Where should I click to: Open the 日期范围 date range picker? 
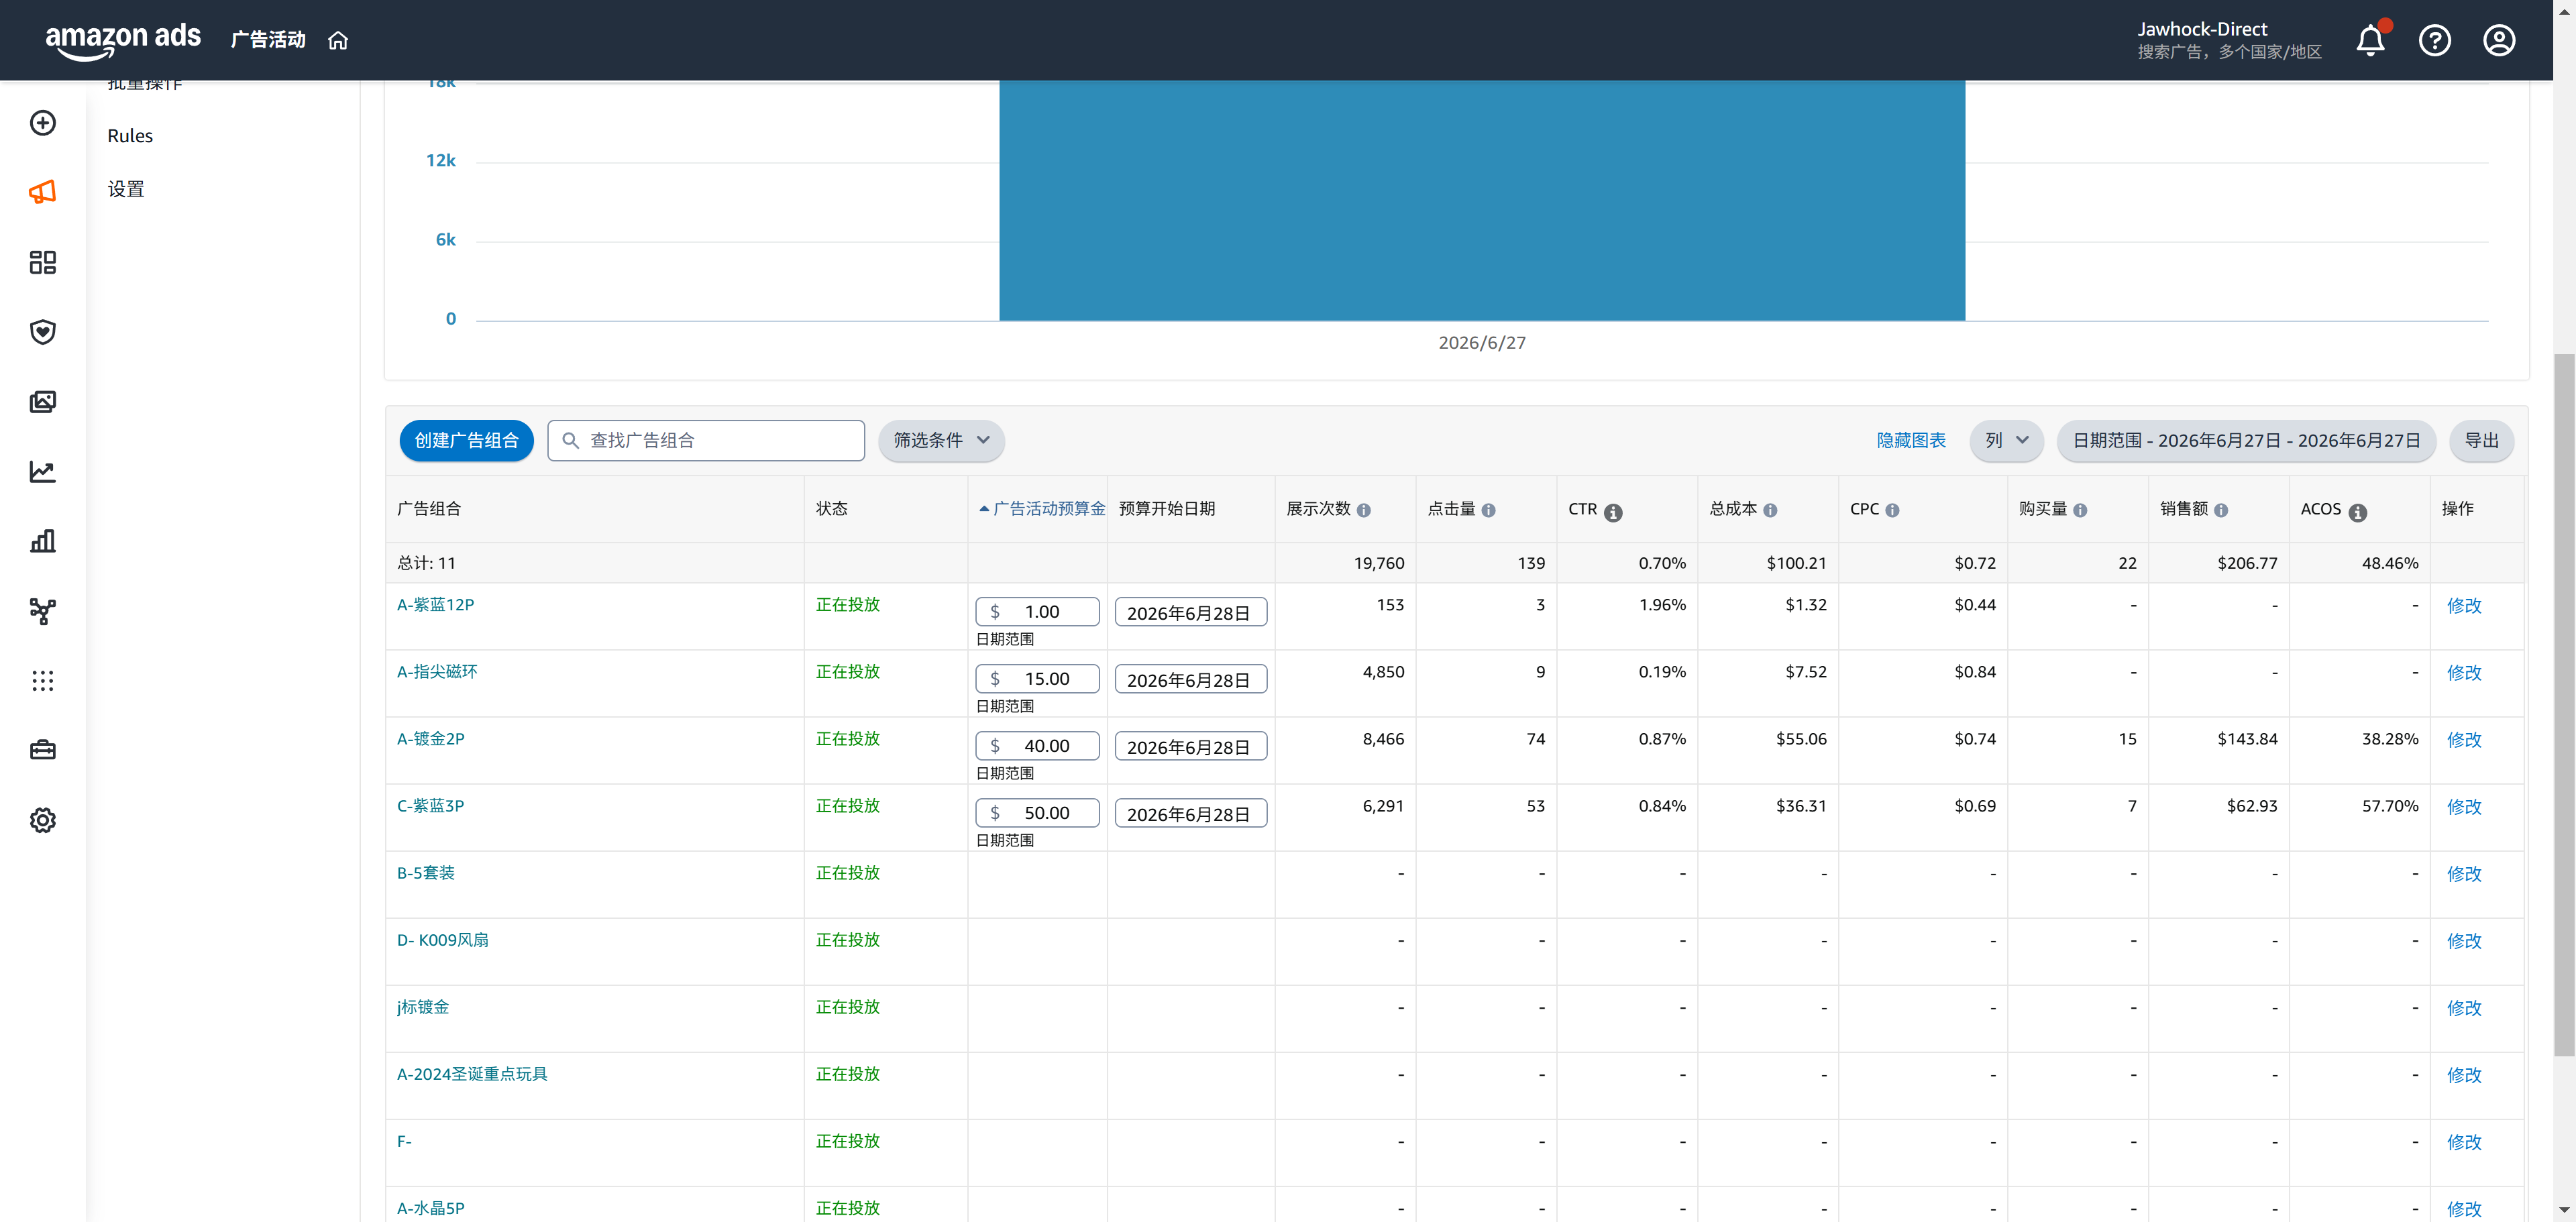pos(2246,440)
